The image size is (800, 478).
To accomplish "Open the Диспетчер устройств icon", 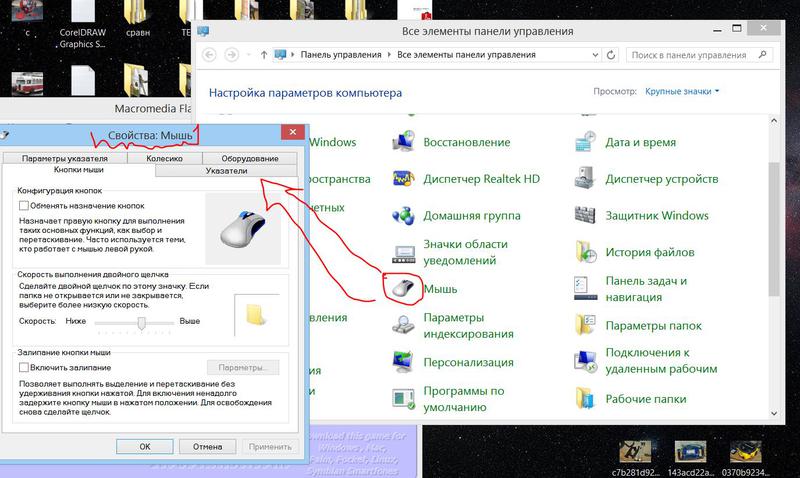I will 585,179.
